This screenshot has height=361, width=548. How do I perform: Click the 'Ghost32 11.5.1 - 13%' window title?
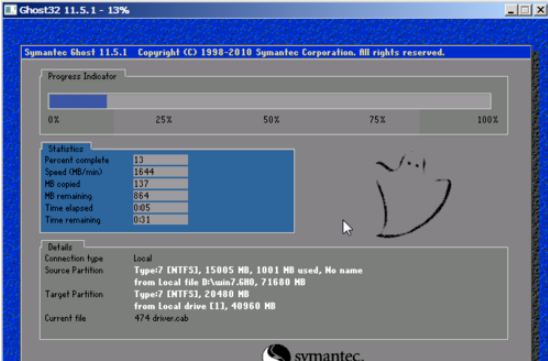[74, 10]
